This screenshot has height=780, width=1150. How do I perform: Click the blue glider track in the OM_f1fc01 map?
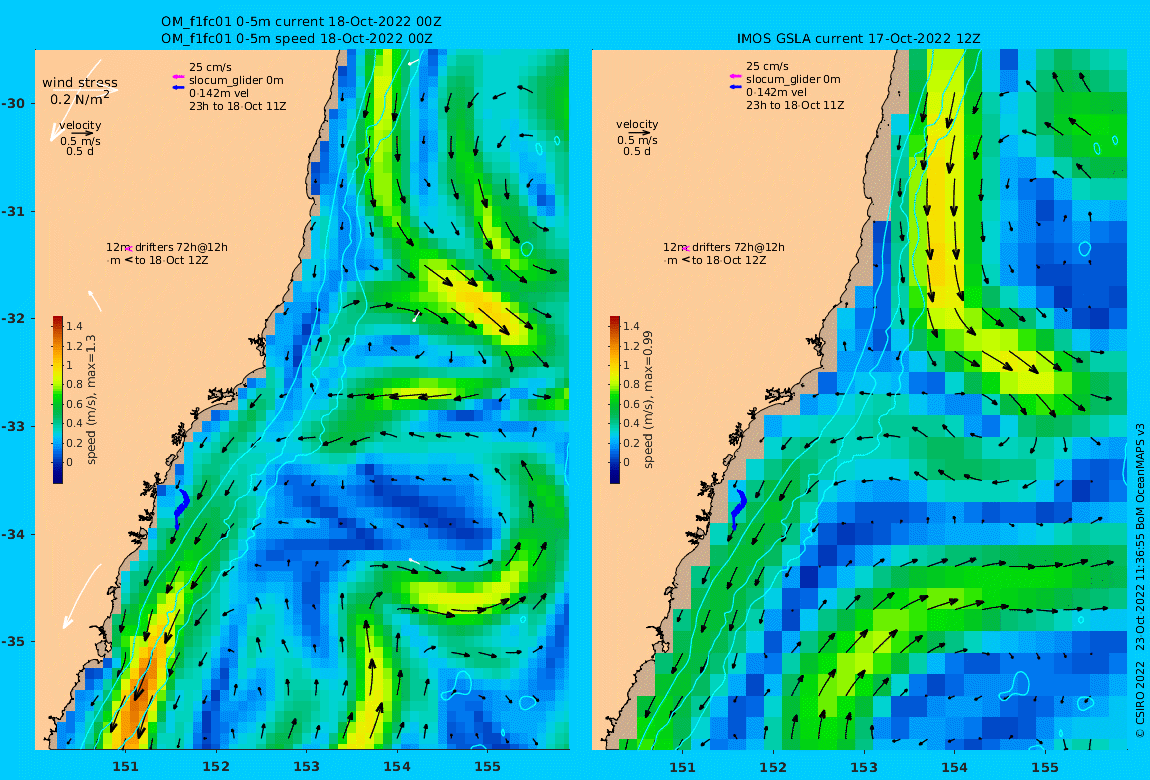pyautogui.click(x=180, y=509)
